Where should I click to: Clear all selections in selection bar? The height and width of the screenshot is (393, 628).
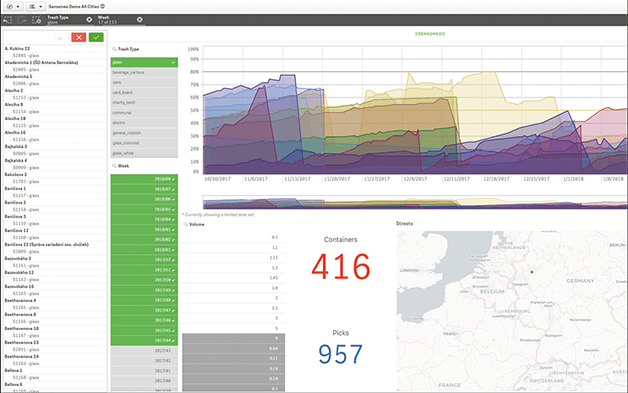(x=36, y=20)
